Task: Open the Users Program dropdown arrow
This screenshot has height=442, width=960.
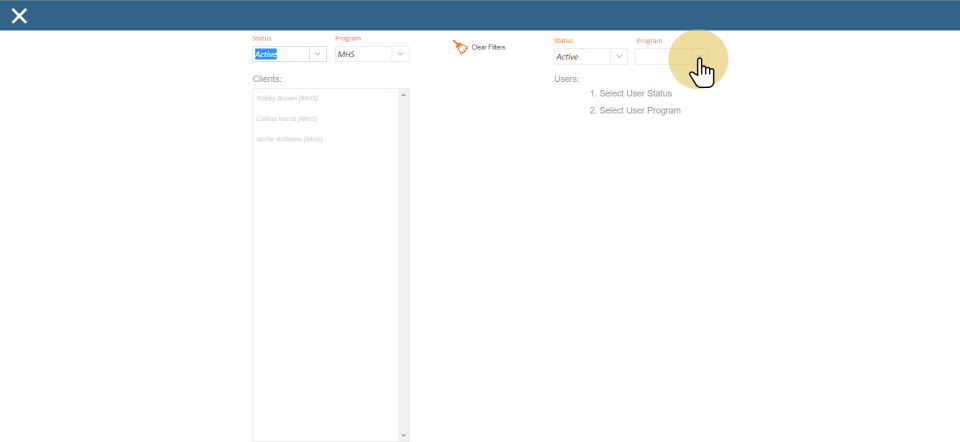Action: [700, 57]
